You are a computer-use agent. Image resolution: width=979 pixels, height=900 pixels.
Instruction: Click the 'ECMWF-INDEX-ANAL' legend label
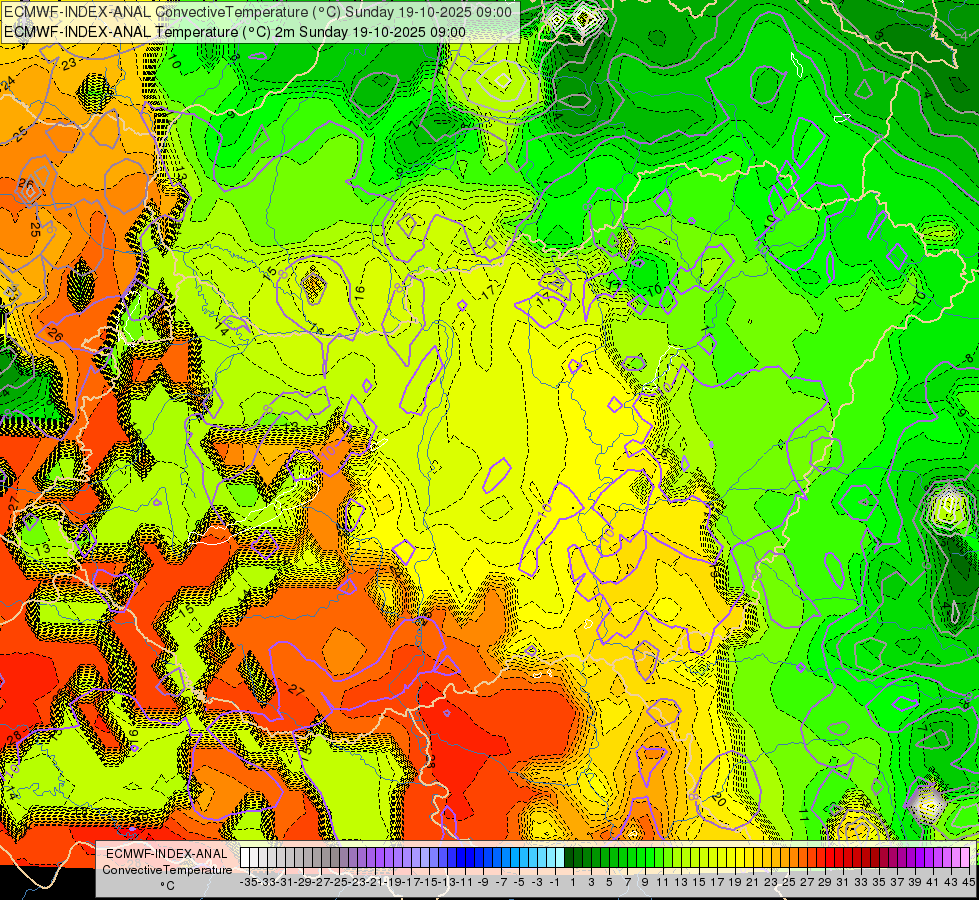[167, 854]
